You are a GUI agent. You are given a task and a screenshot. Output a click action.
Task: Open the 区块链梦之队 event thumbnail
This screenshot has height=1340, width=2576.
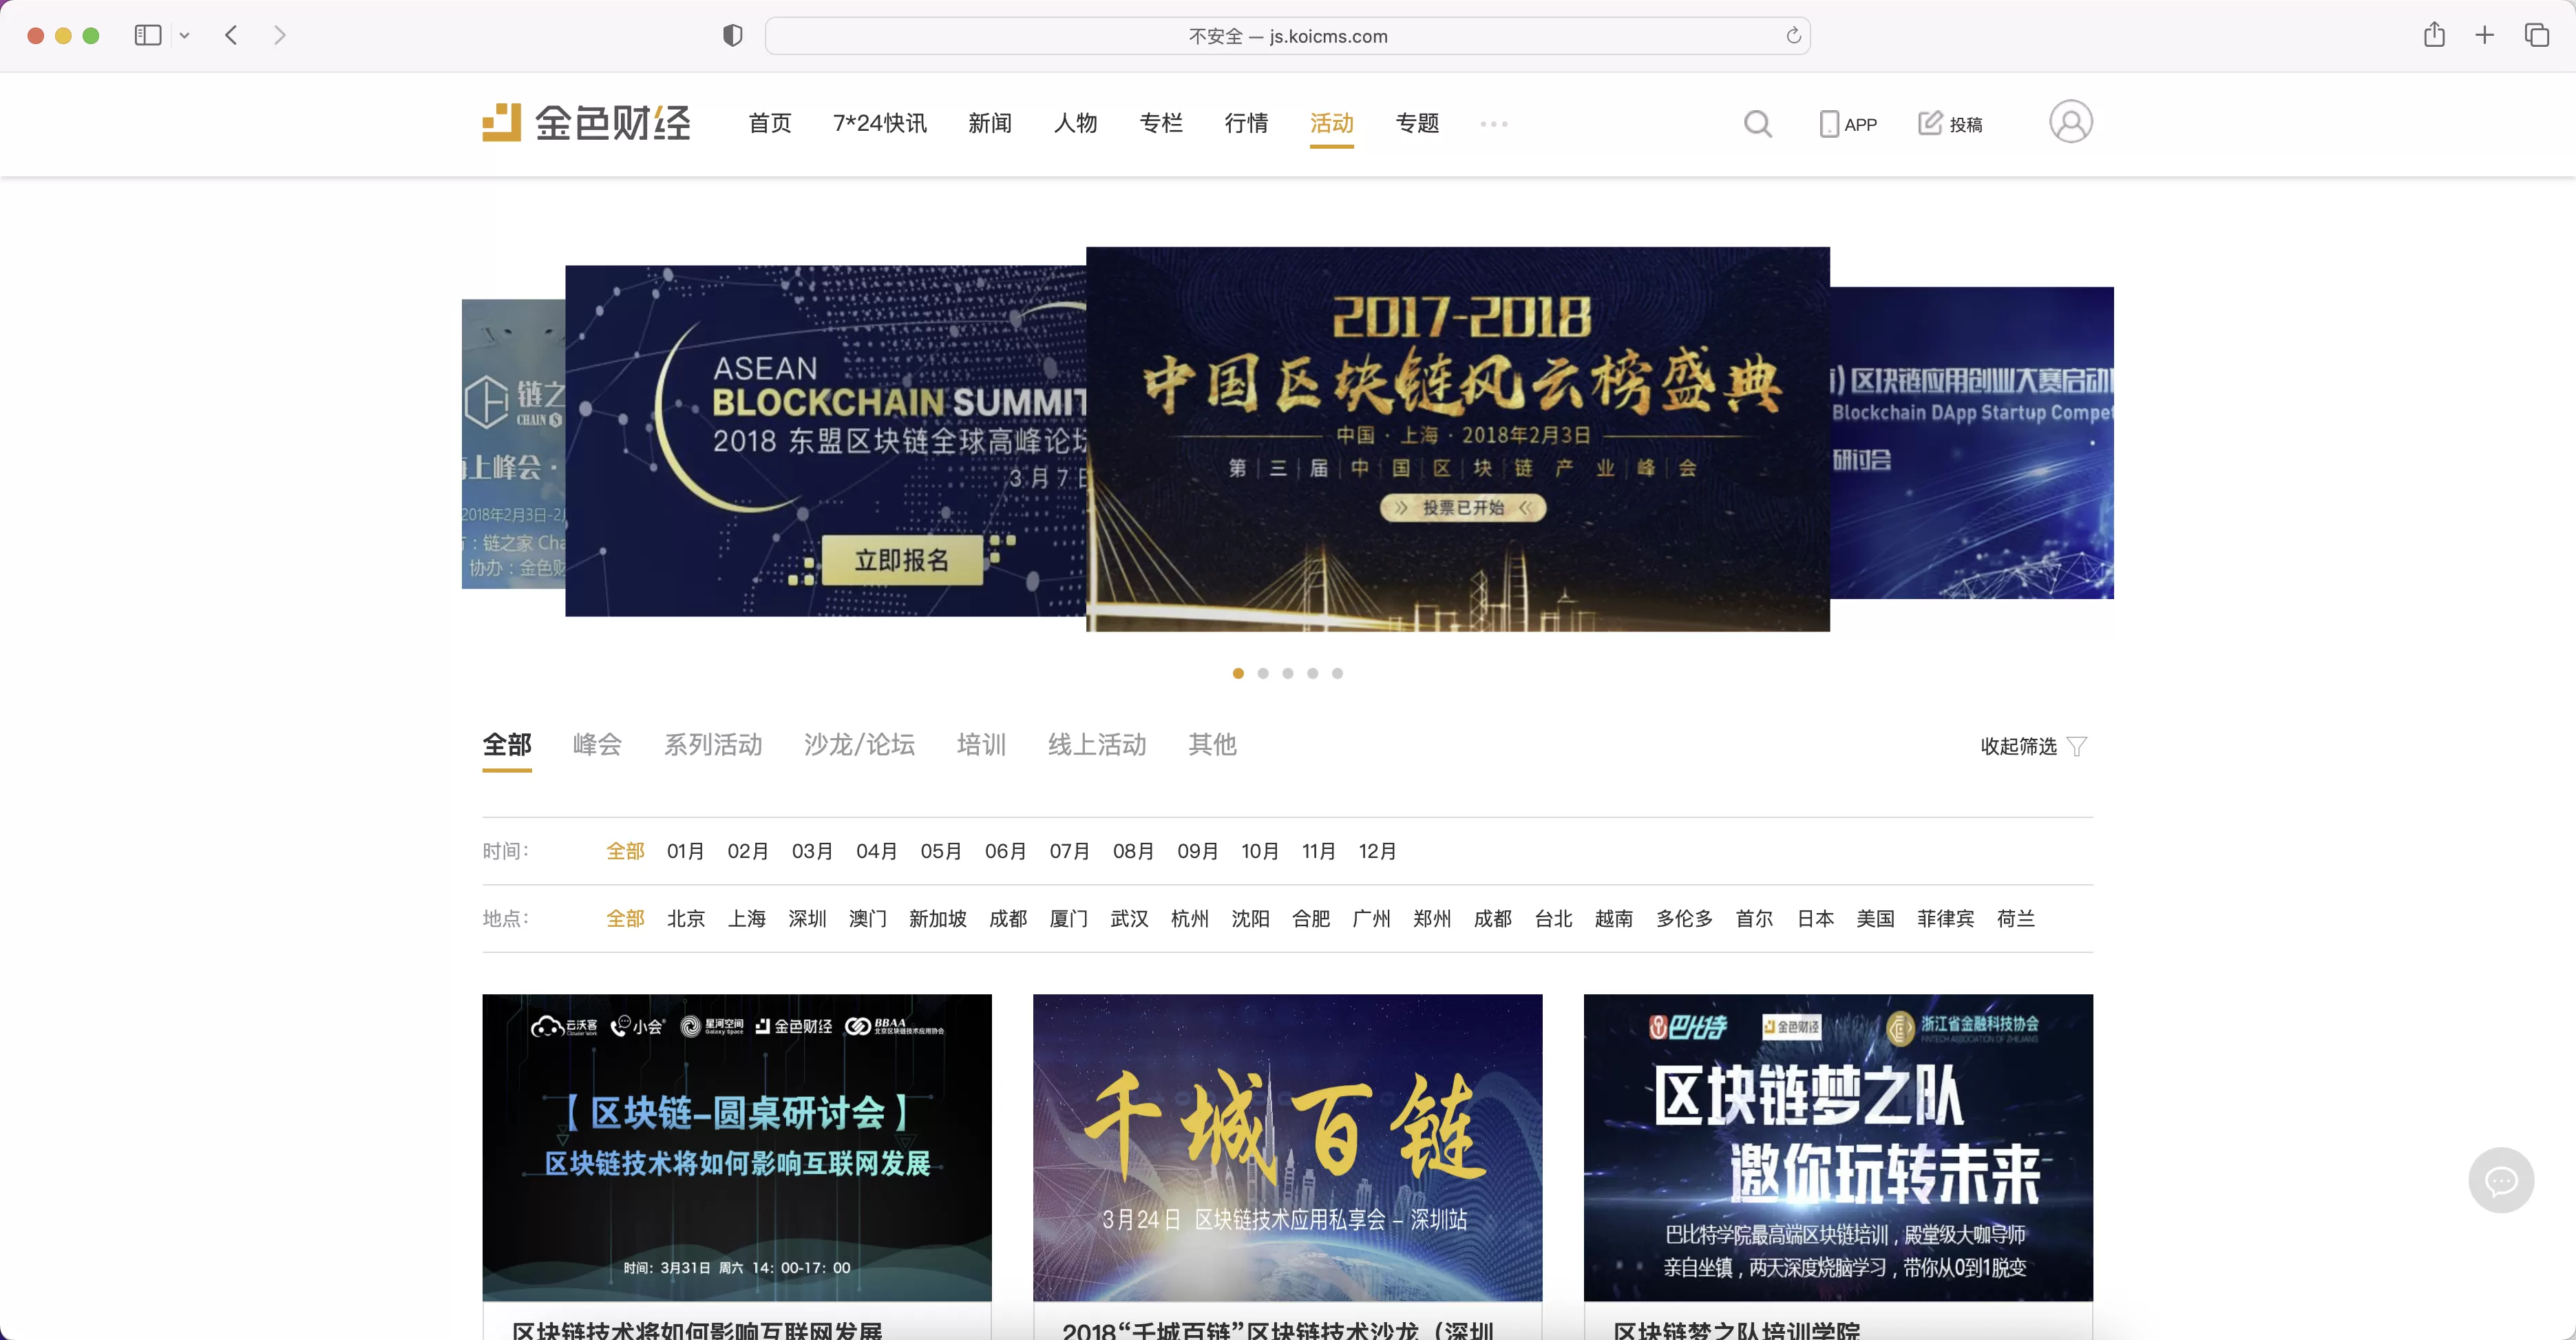coord(1838,1147)
